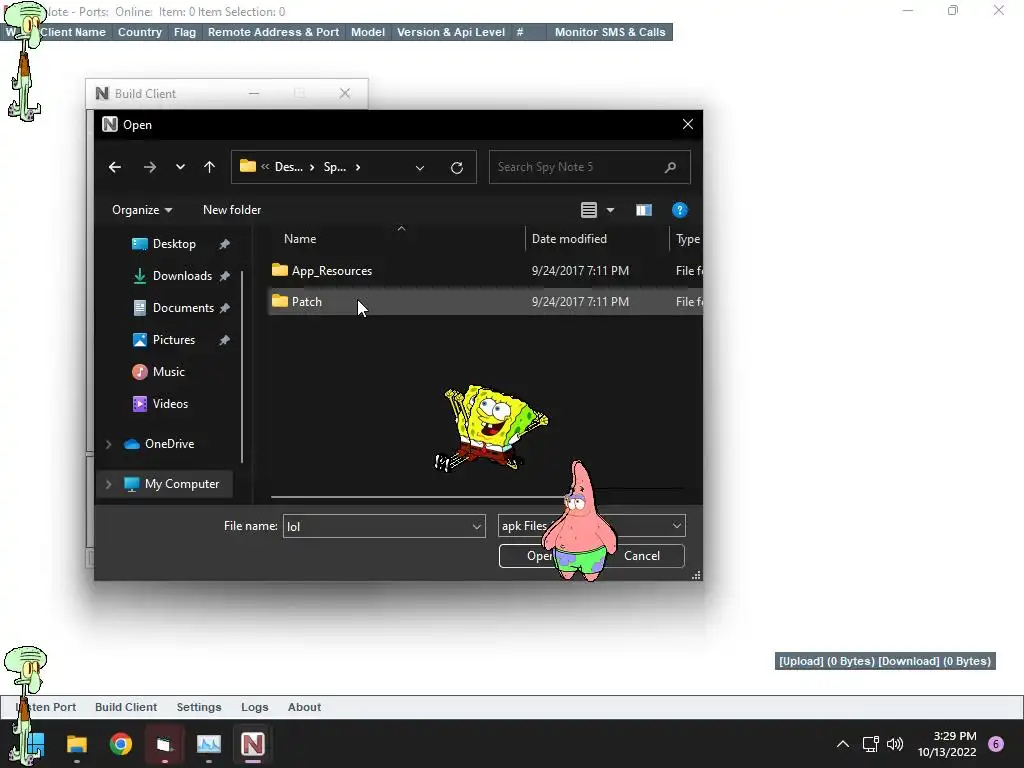Open File Explorer from taskbar

coord(76,744)
